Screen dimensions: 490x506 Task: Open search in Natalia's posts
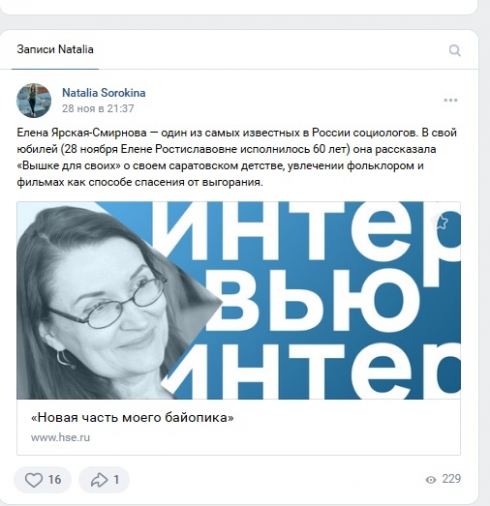pyautogui.click(x=454, y=50)
